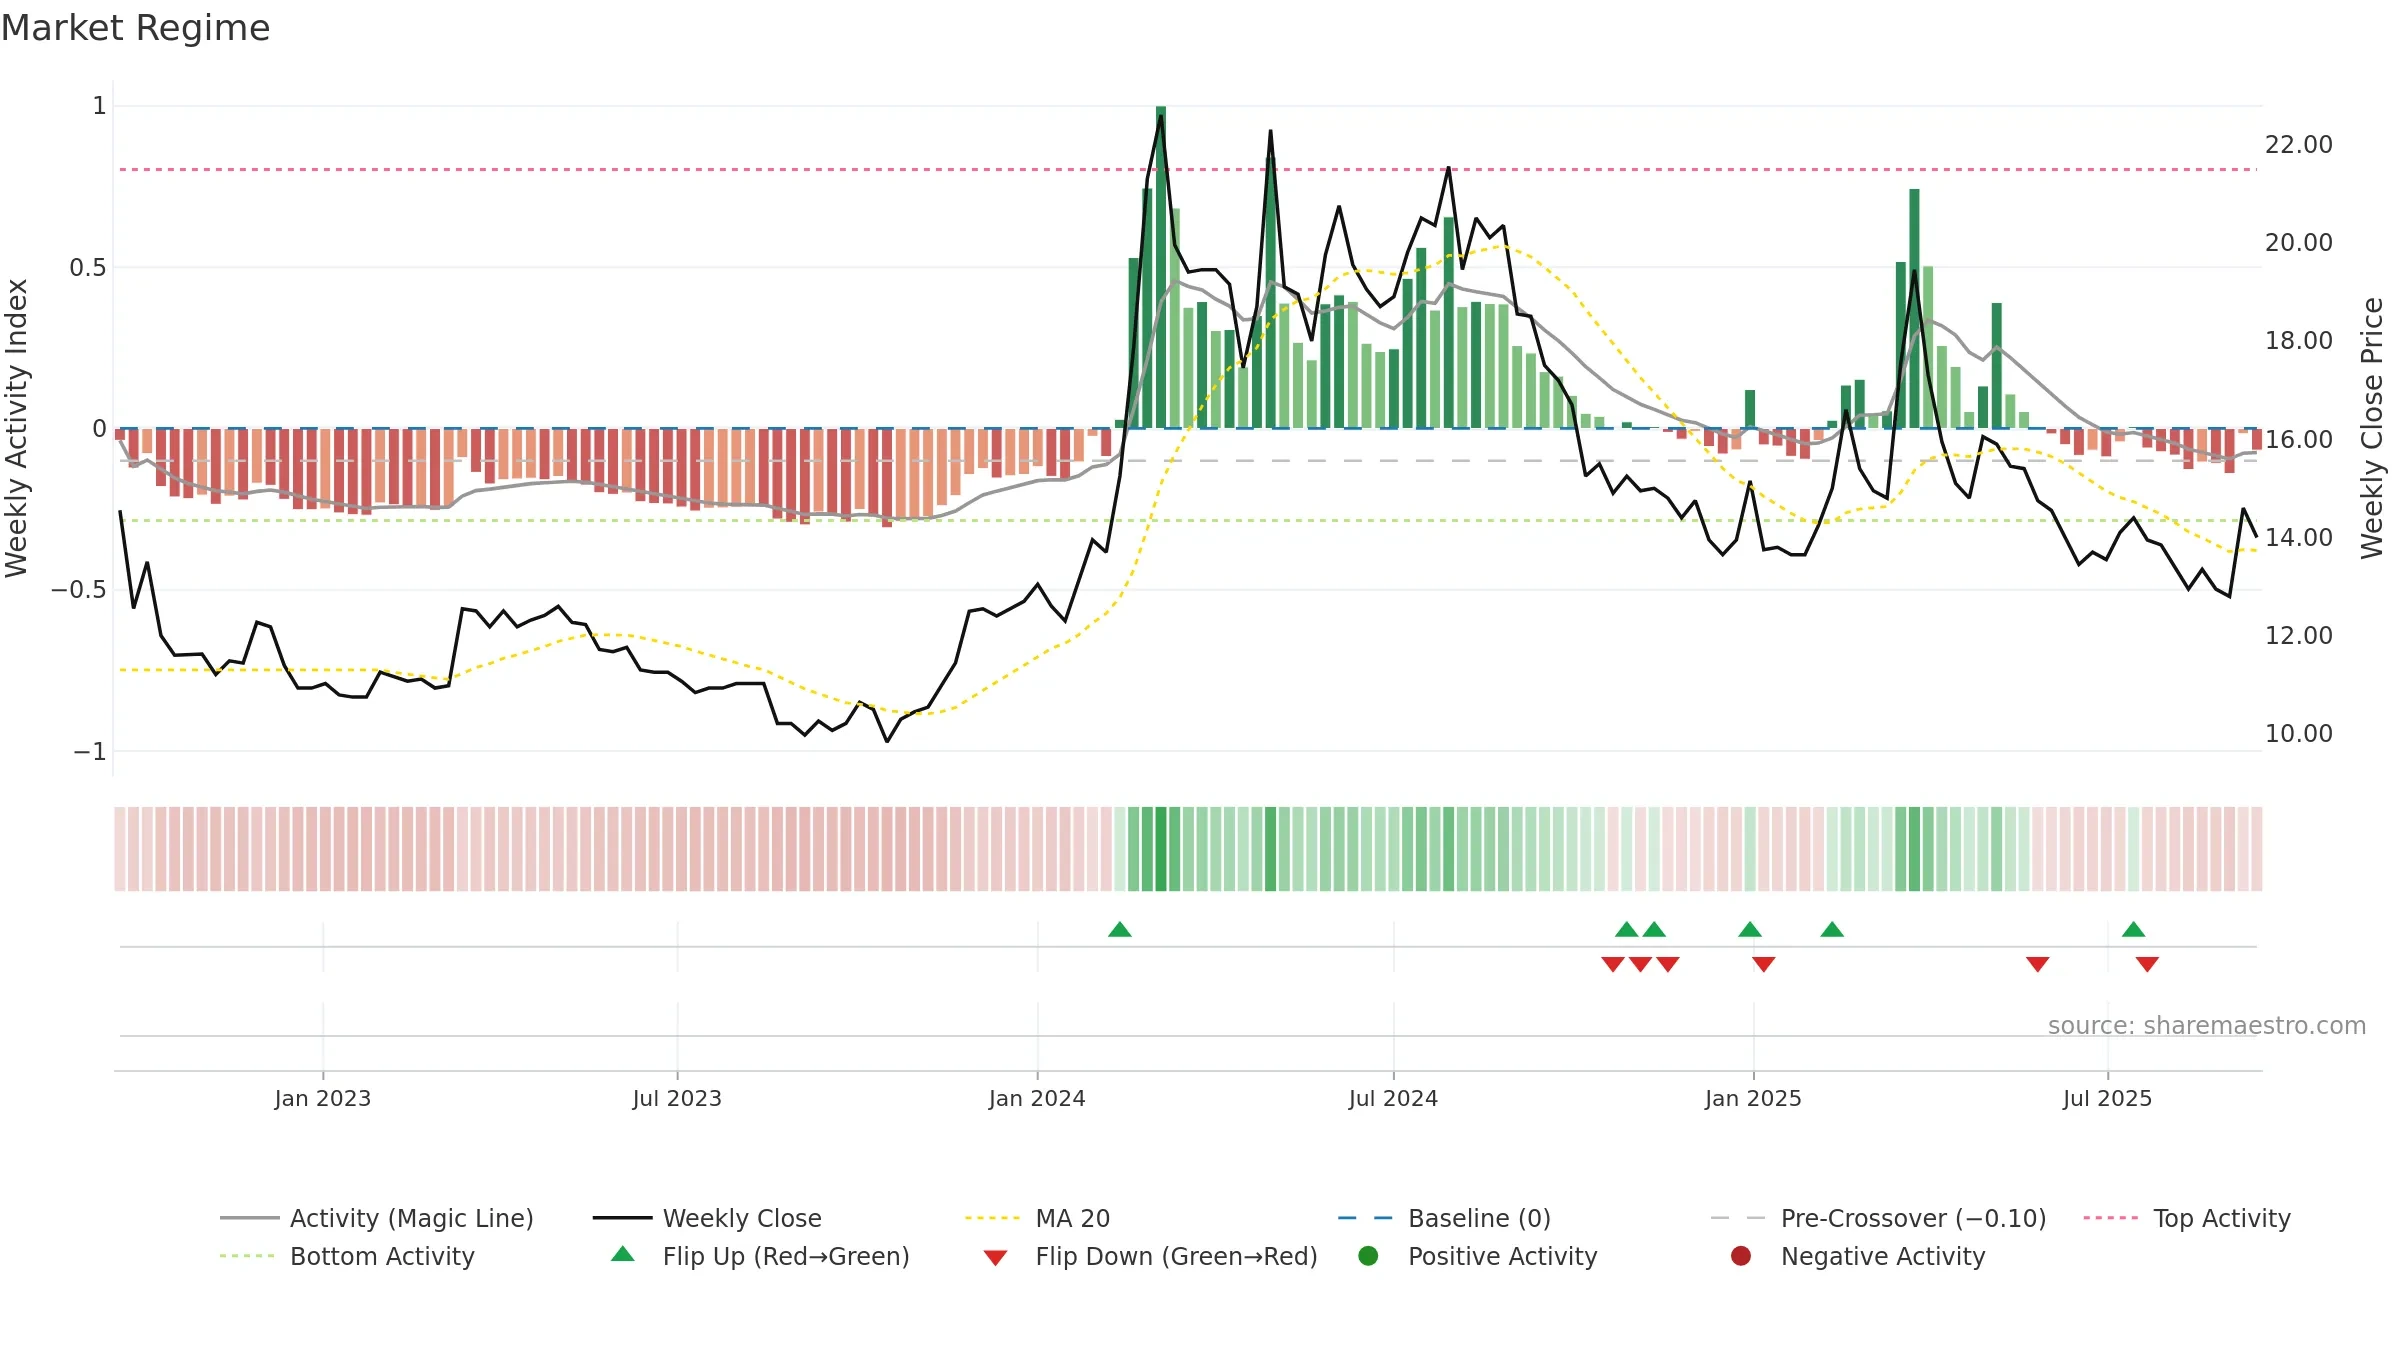2400x1350 pixels.
Task: Click the Weekly Close Price axis title
Action: [2372, 428]
